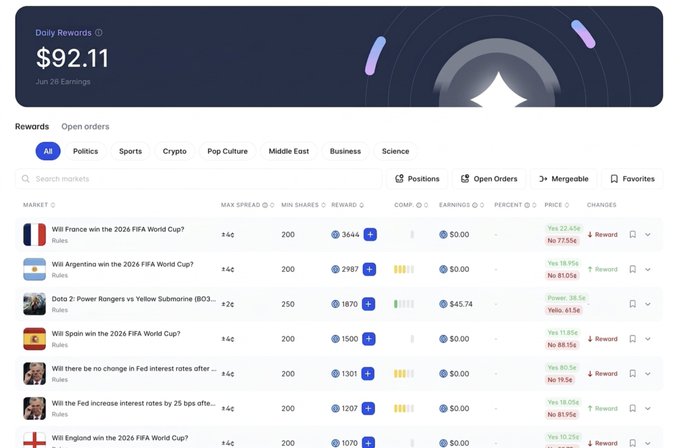Click the $45.74 earnings value

tap(461, 304)
